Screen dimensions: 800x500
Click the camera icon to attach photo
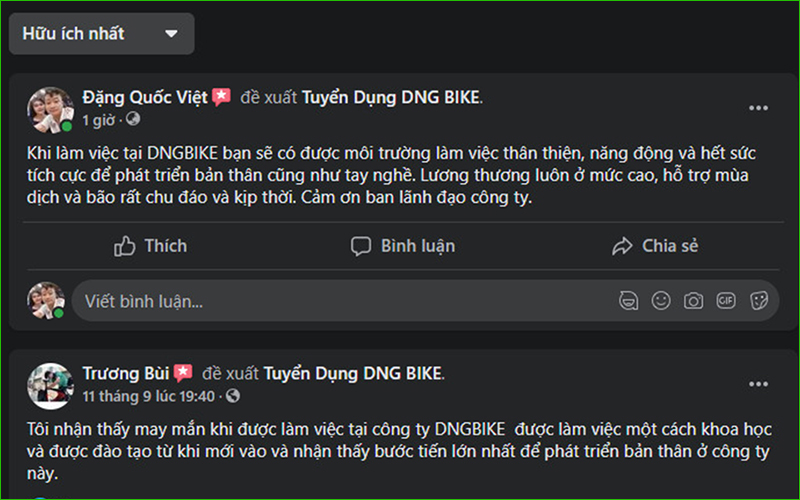(x=693, y=300)
